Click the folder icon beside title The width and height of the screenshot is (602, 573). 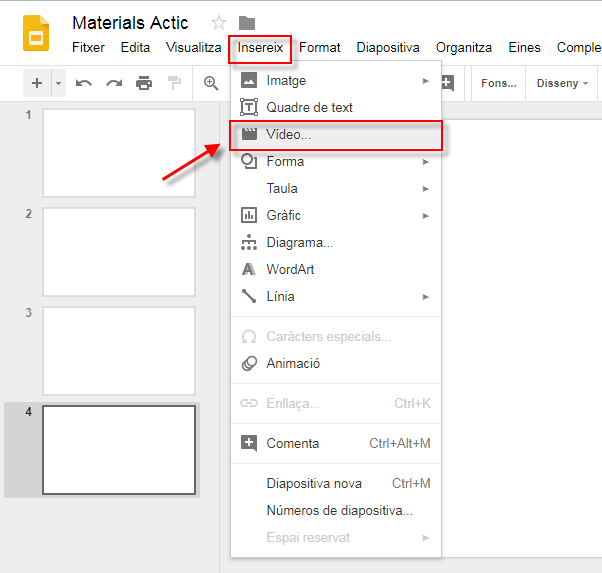247,23
